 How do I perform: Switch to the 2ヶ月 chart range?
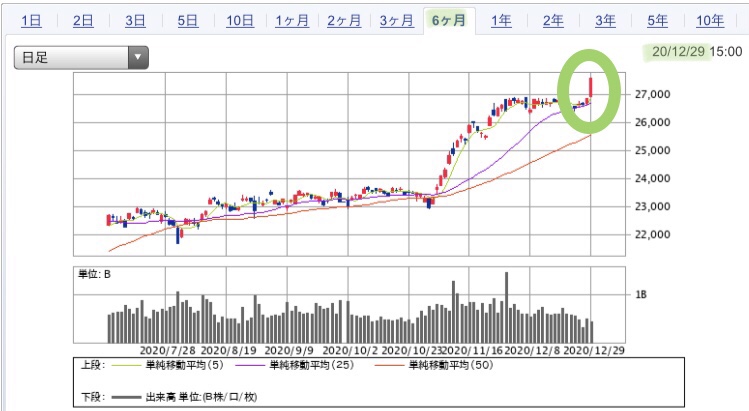344,21
